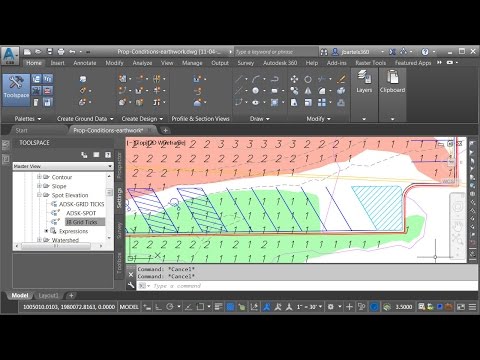This screenshot has height=360, width=480.
Task: Collapse the Spot Elevation tree node
Action: pos(39,195)
